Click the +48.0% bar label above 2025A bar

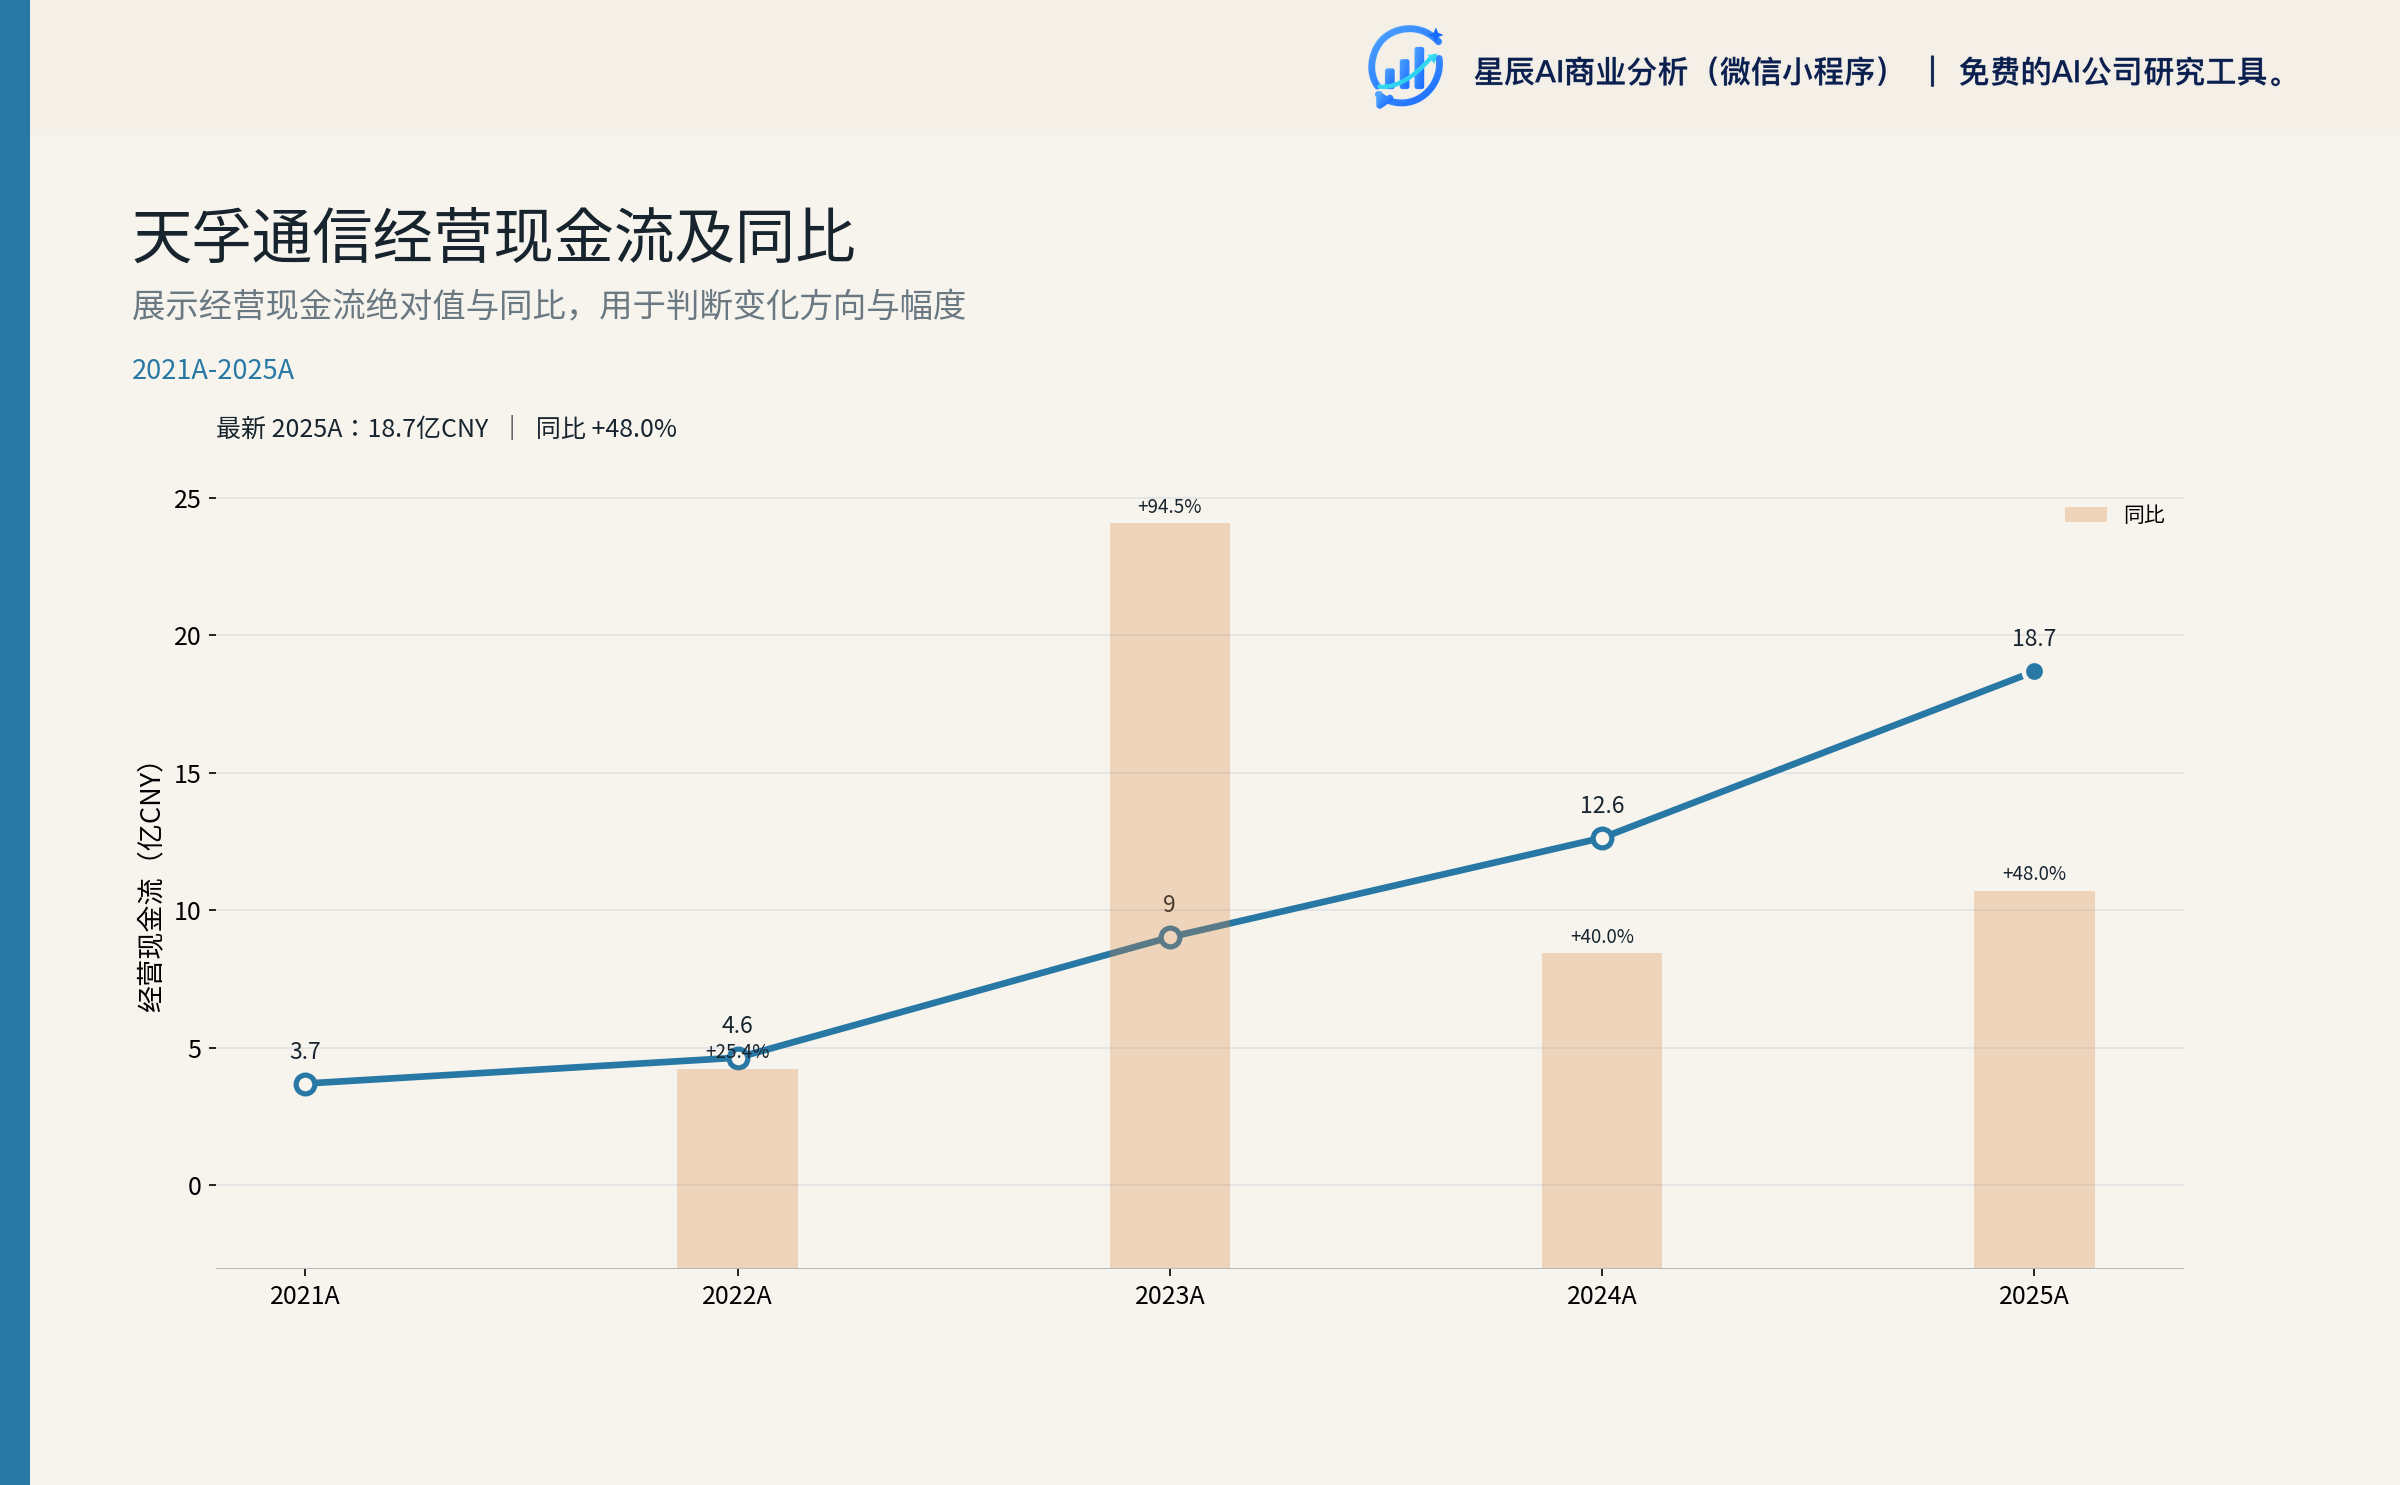[2034, 873]
